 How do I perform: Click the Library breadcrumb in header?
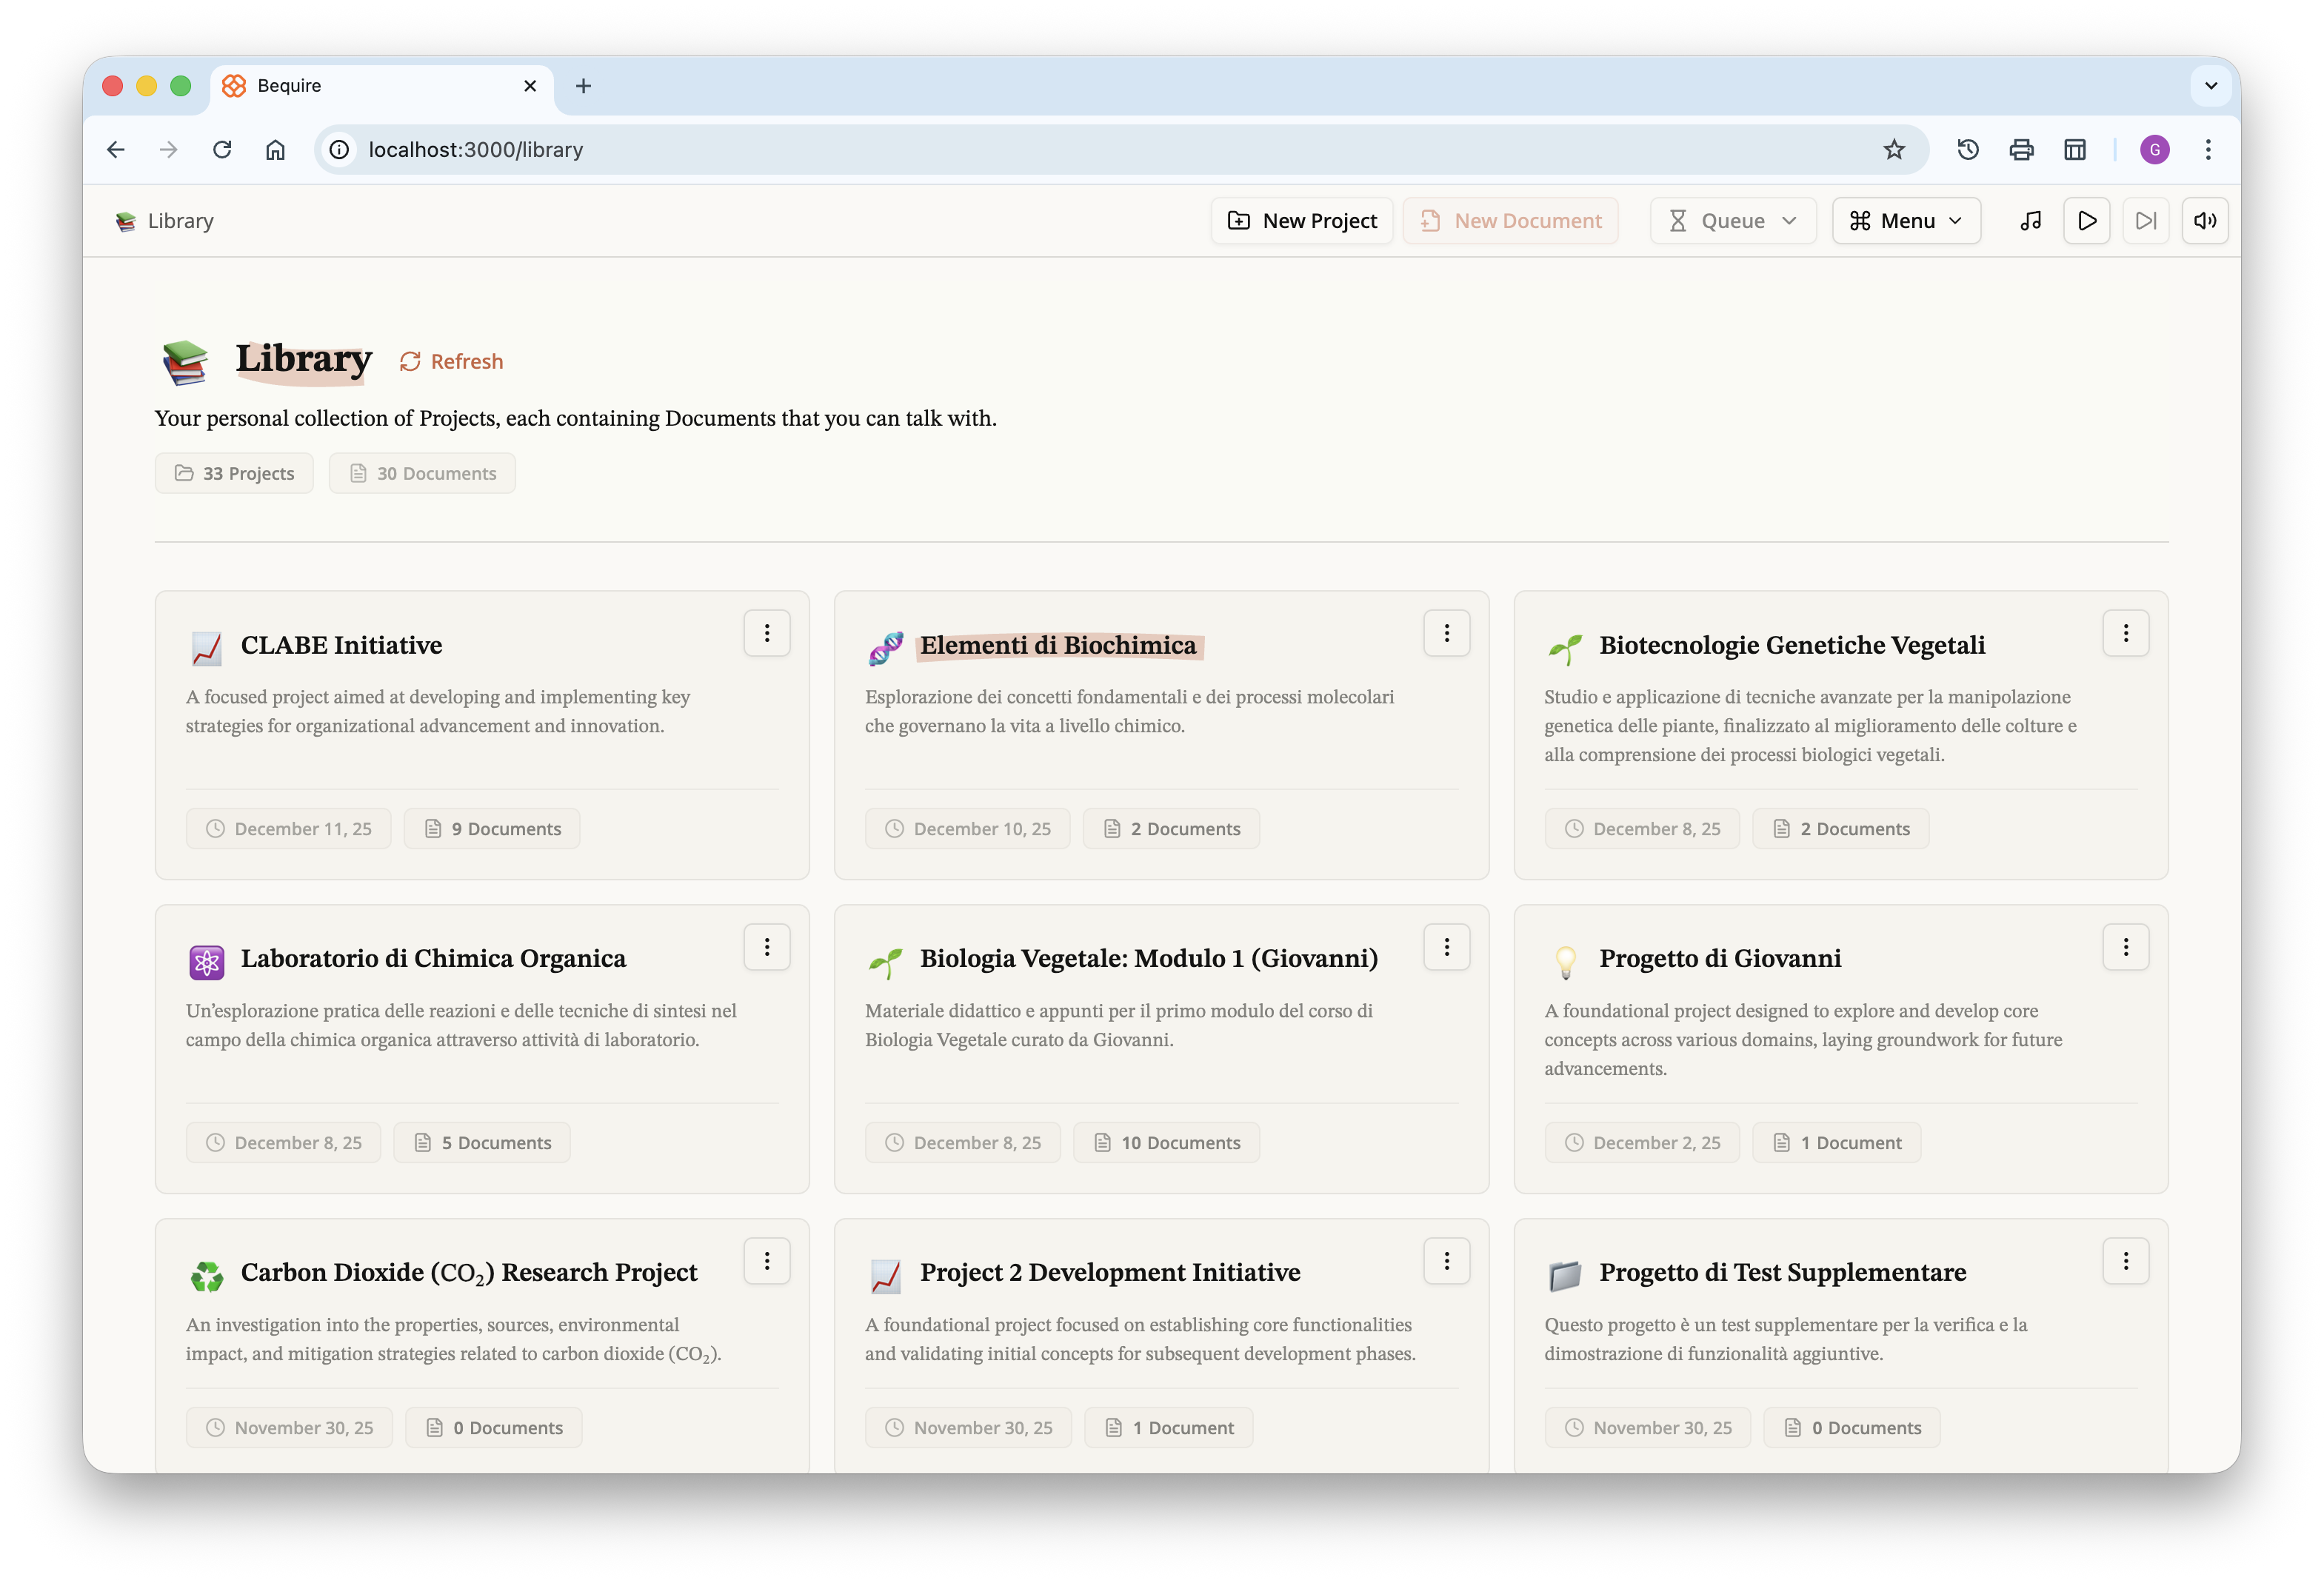(180, 221)
